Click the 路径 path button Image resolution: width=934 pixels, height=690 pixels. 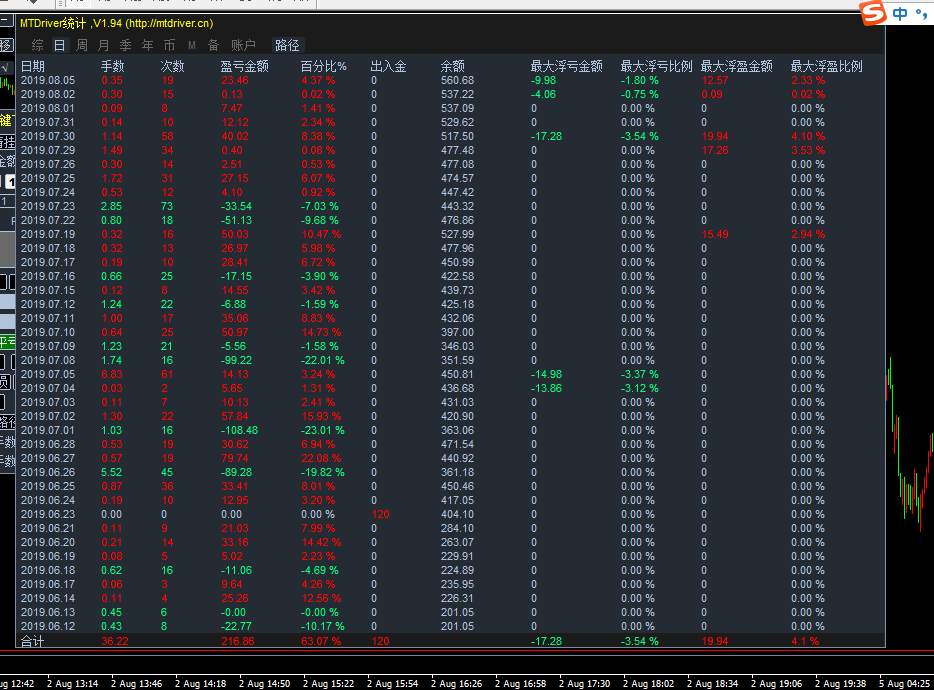click(287, 45)
